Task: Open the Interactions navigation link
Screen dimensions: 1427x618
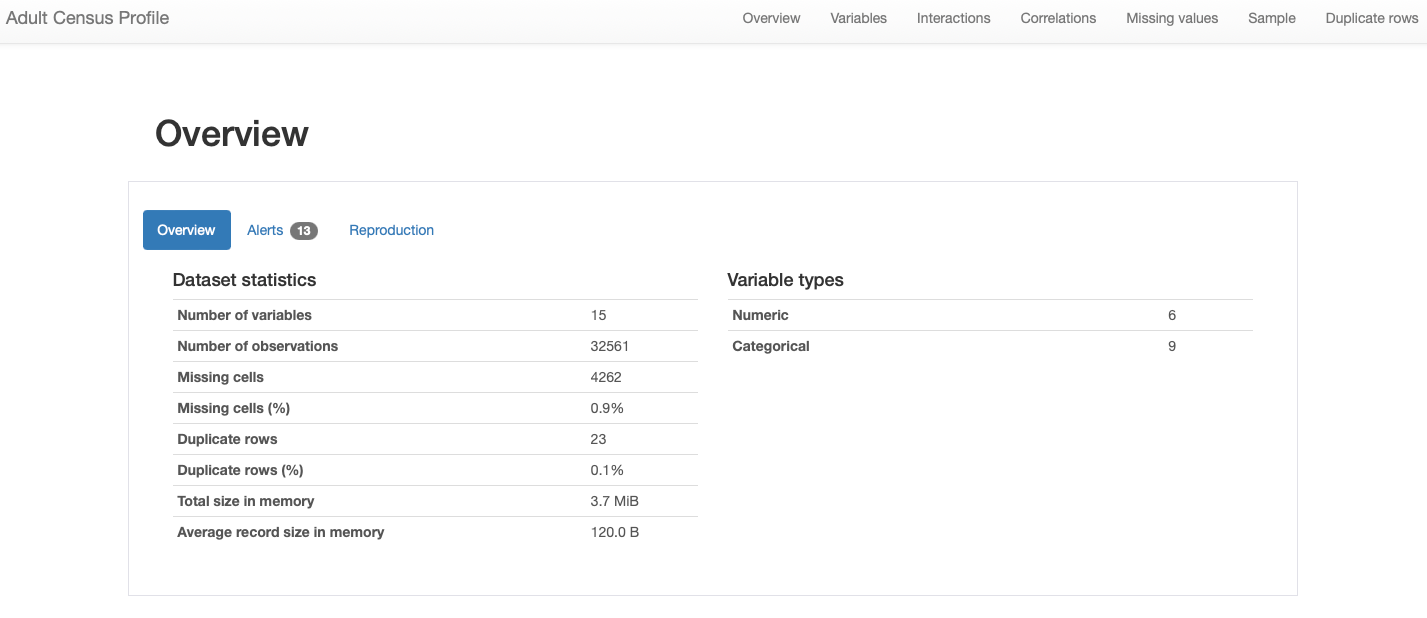Action: pos(953,18)
